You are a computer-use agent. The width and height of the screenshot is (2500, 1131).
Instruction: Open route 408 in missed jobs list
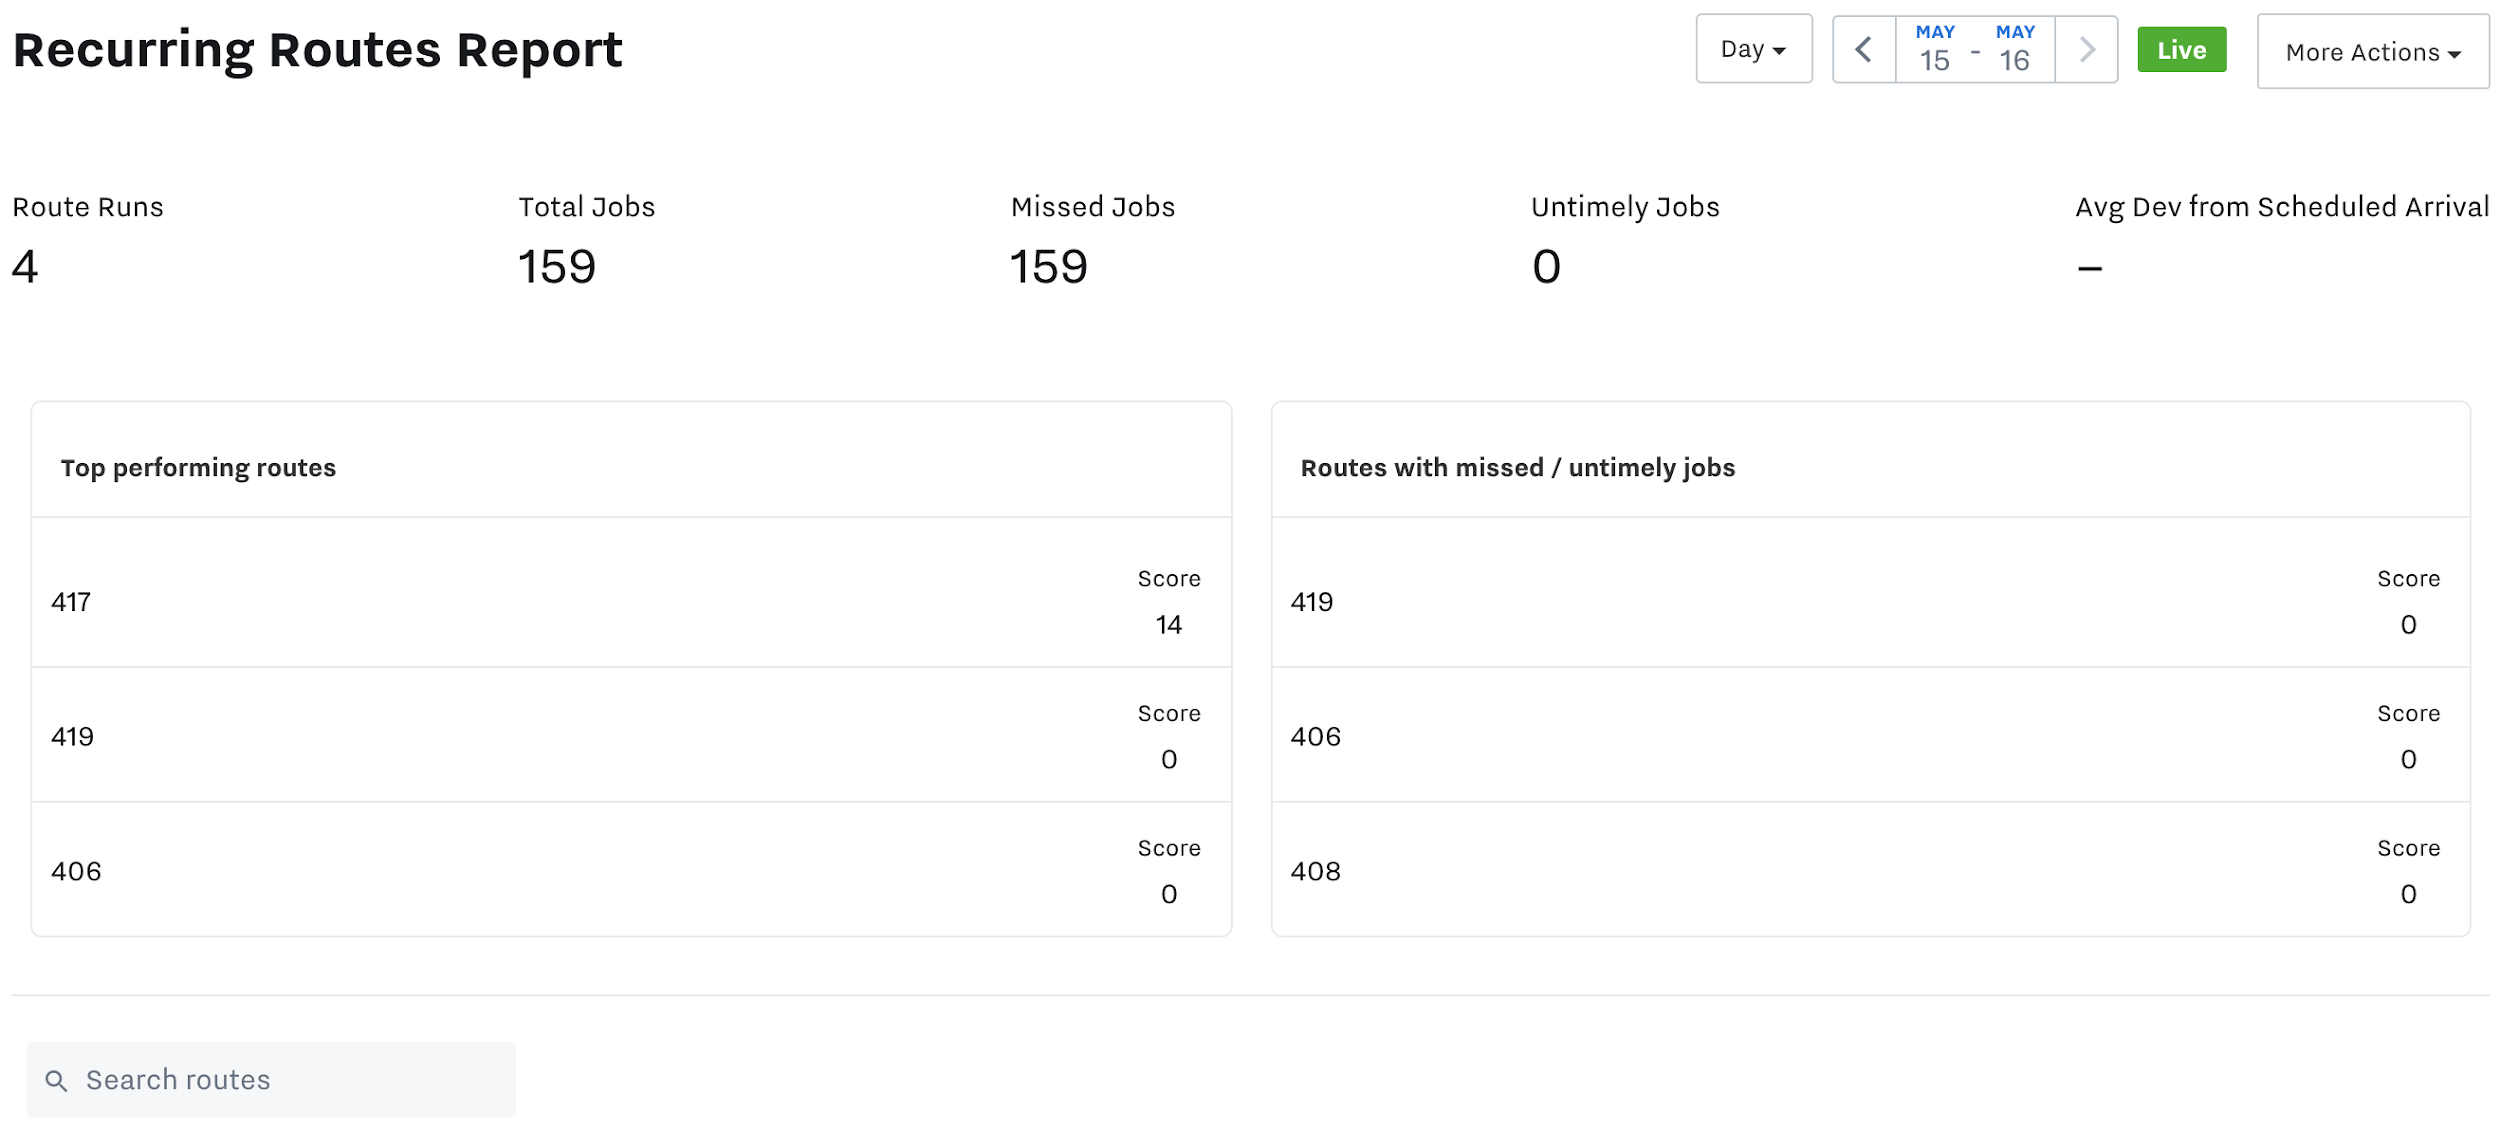tap(1315, 872)
